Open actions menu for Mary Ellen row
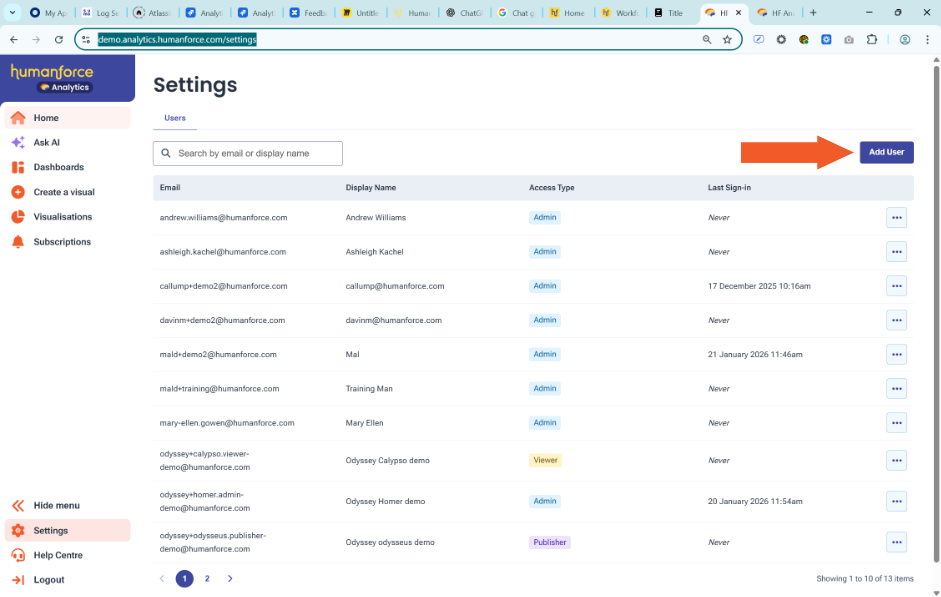The height and width of the screenshot is (597, 941). point(896,423)
